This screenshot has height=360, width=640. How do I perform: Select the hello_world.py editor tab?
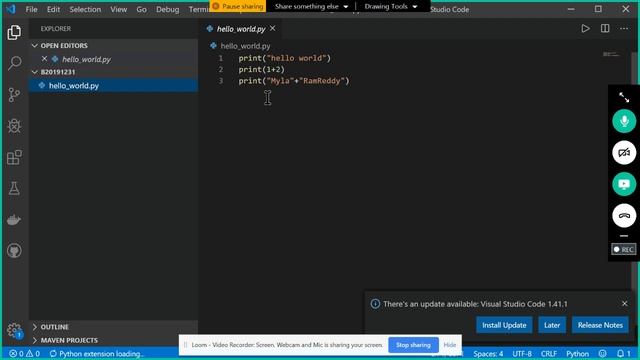tap(241, 29)
